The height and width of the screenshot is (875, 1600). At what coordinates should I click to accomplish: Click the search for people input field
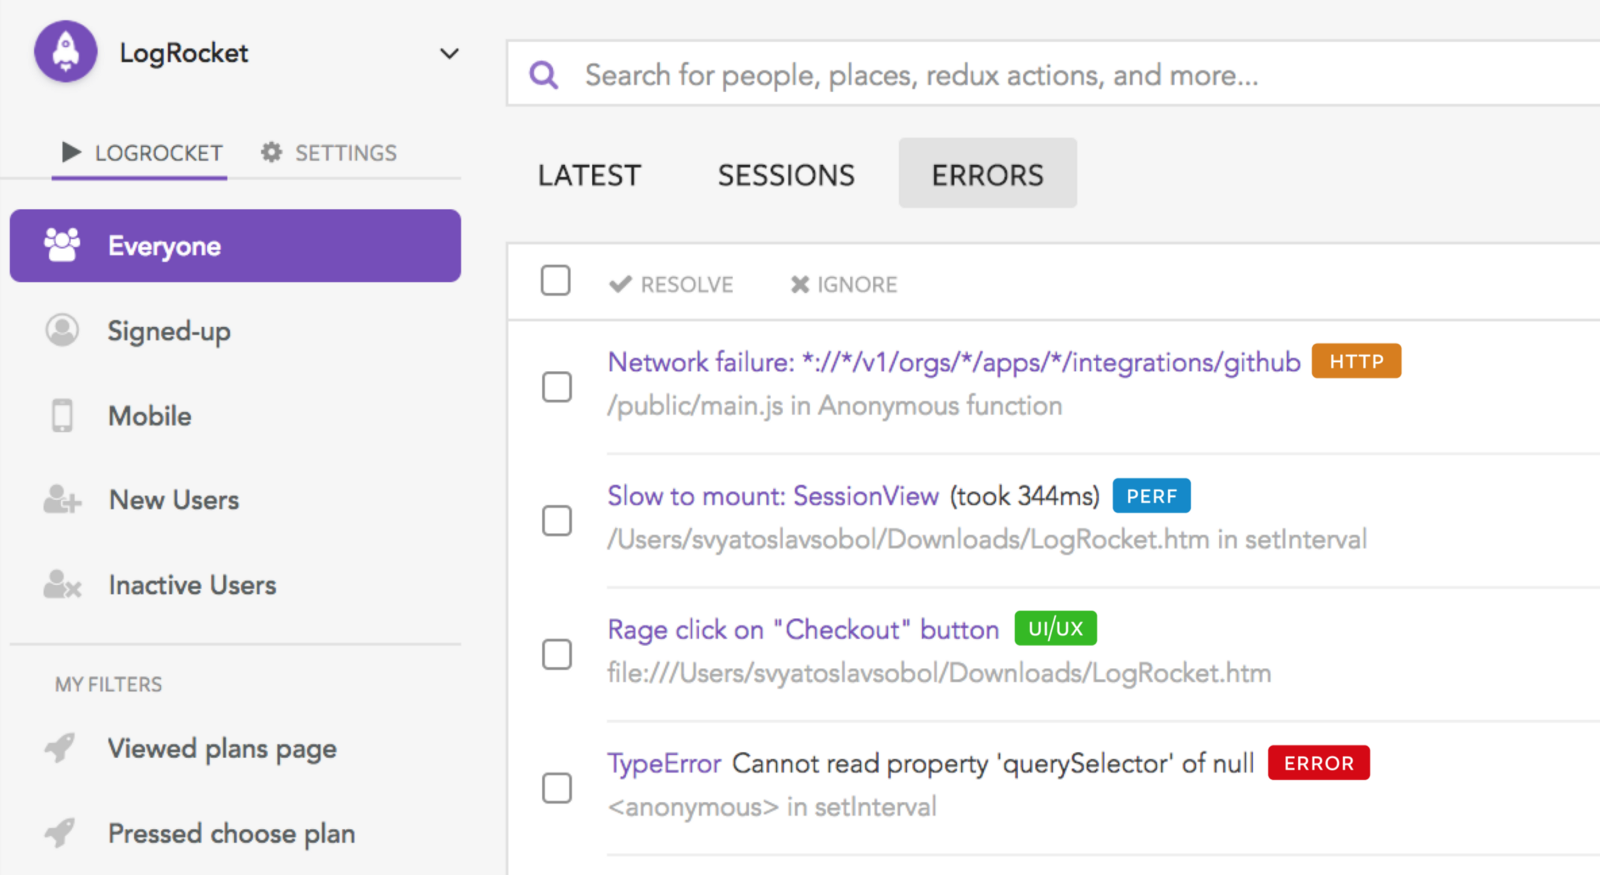1000,75
